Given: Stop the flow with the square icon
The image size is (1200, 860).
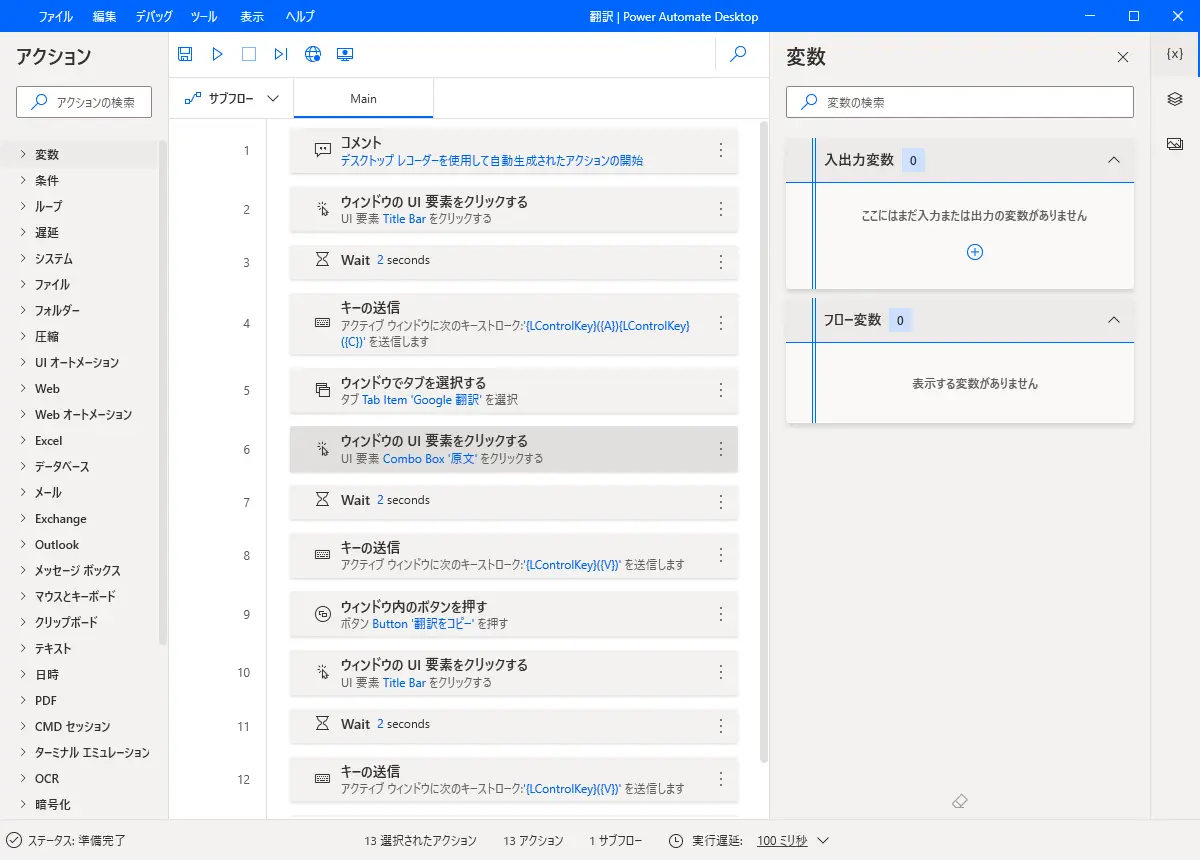Looking at the screenshot, I should [x=249, y=54].
